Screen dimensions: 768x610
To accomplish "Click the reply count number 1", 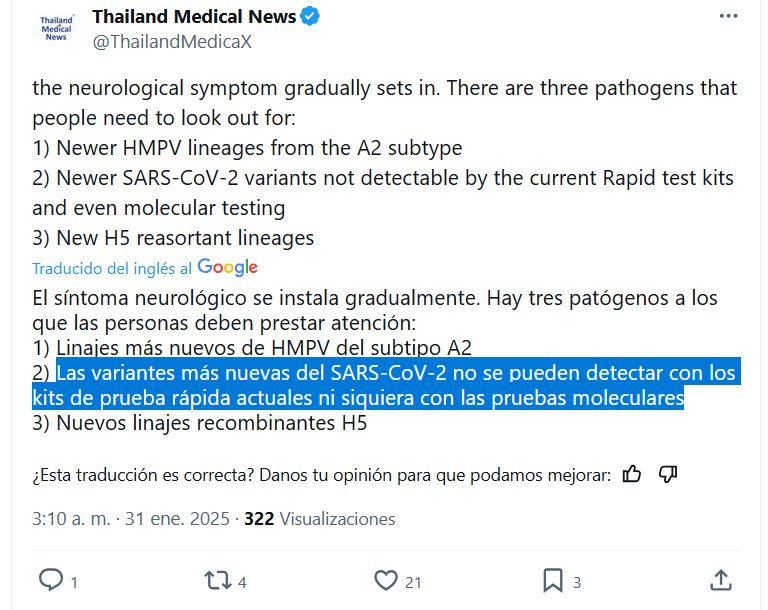I will [x=75, y=581].
